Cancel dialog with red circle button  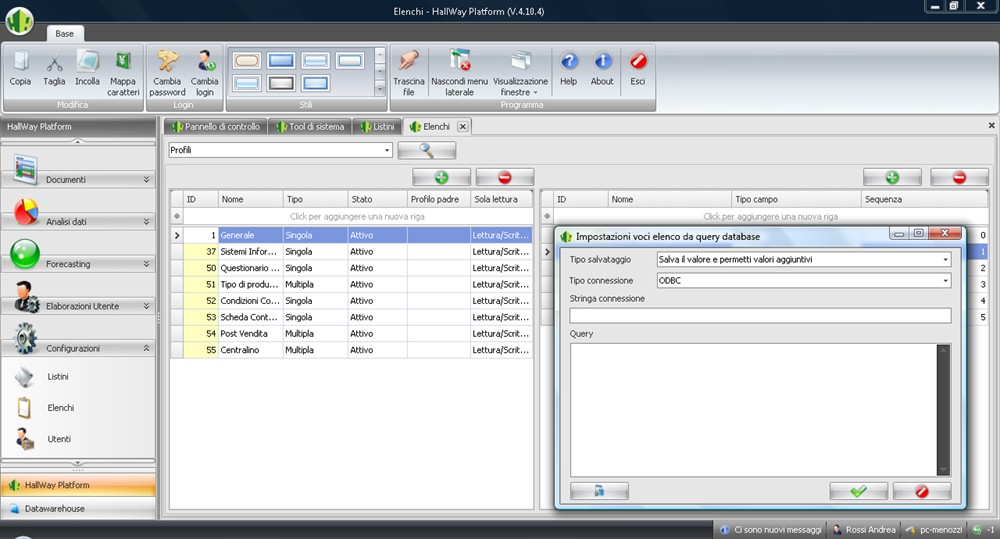coord(922,491)
